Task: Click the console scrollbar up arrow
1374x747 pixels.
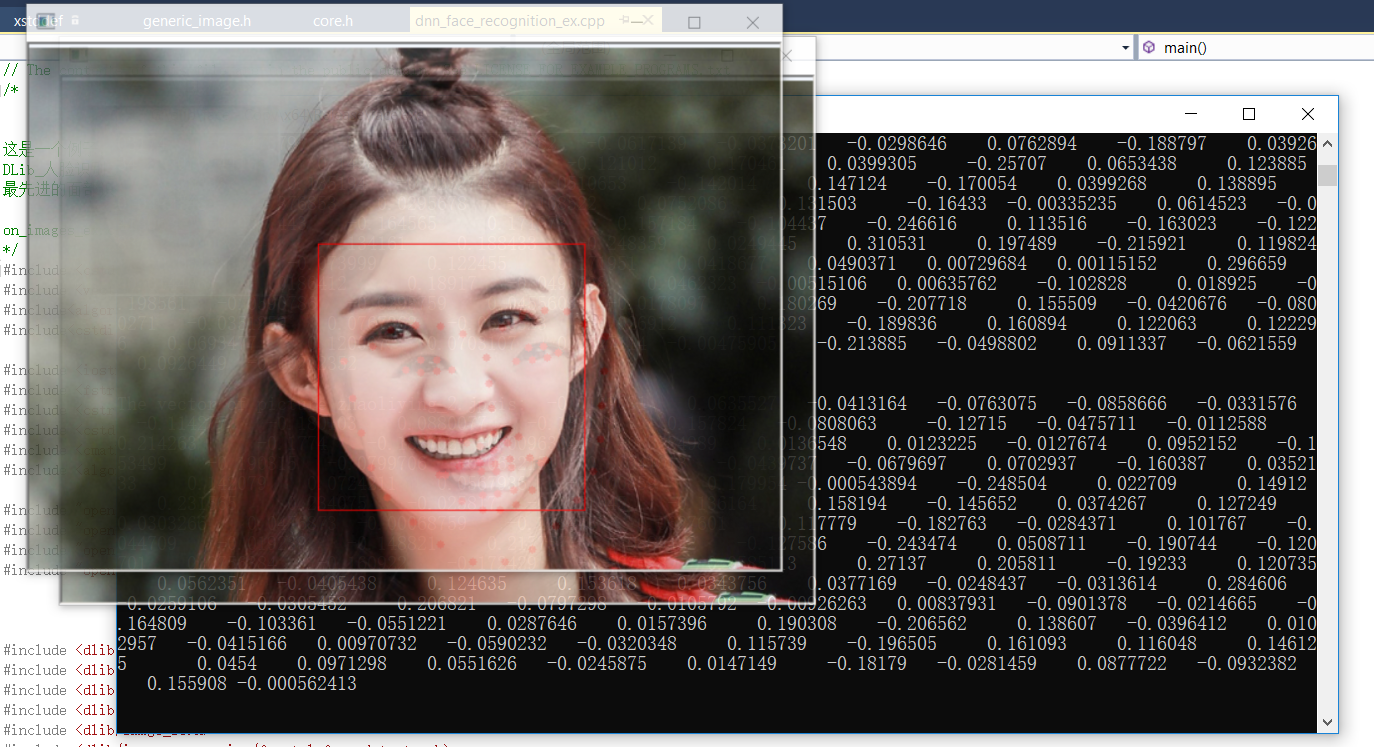Action: 1327,144
